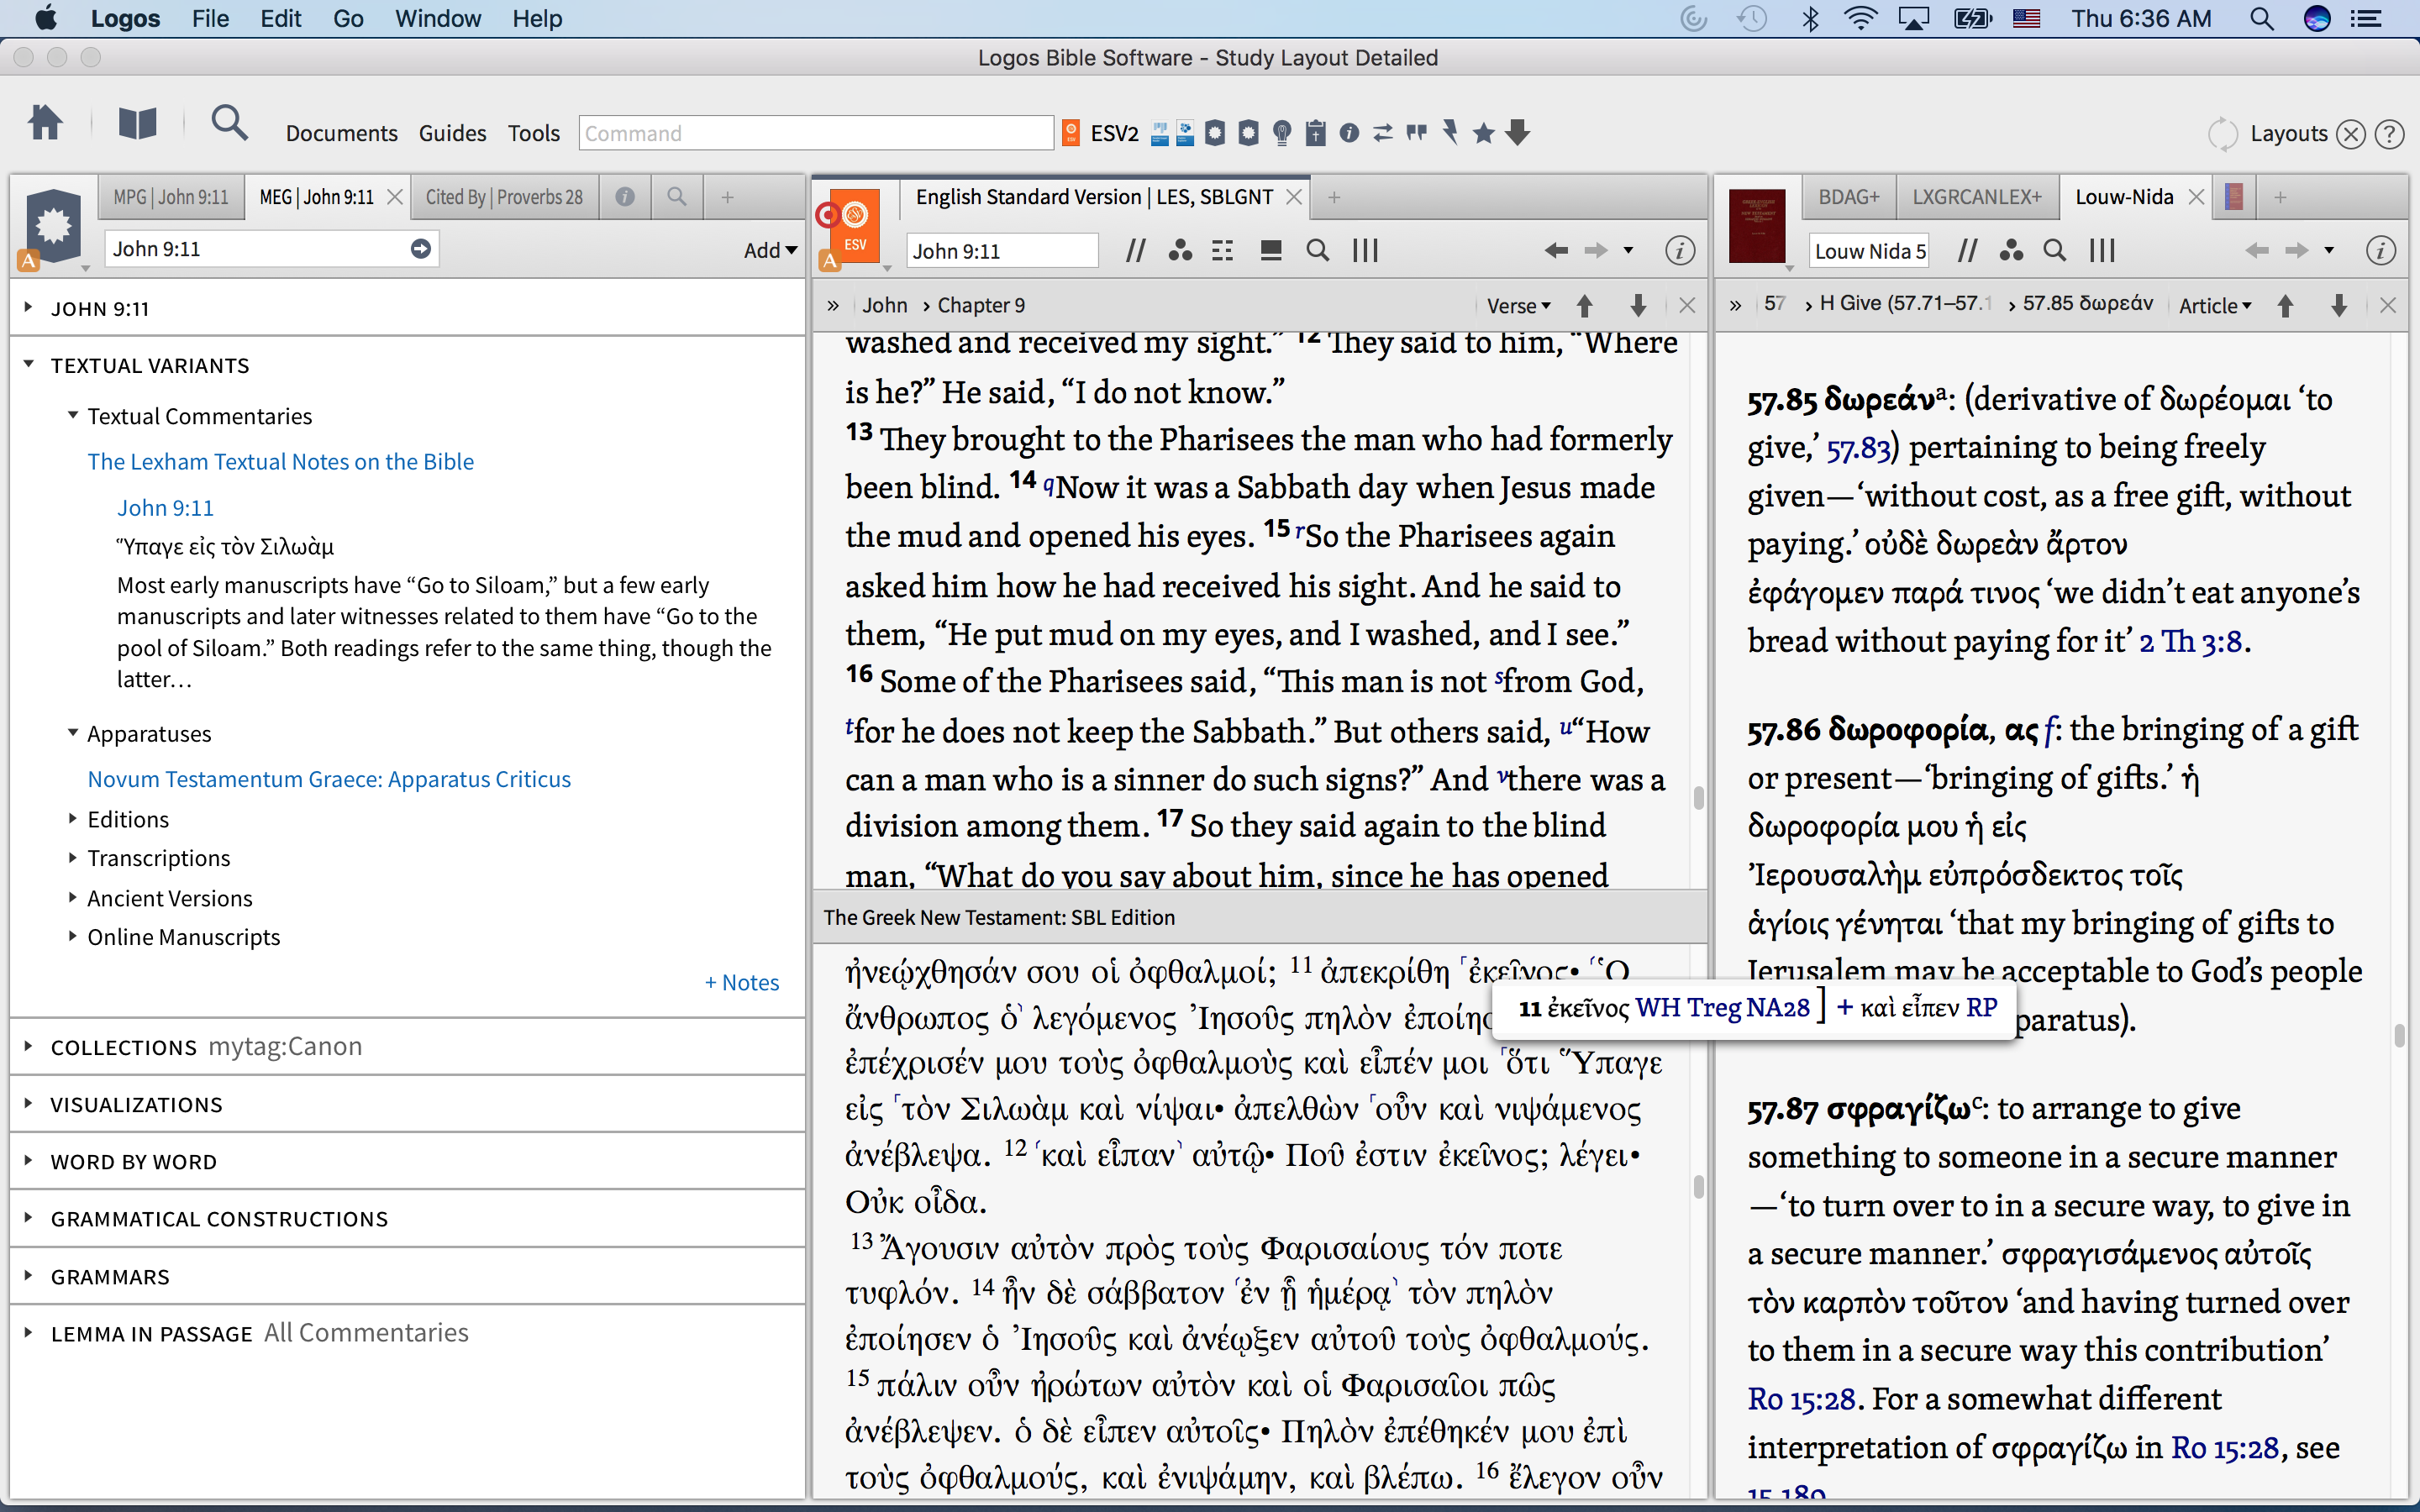Toggle reading view icon in ESV panel
2420x1512 pixels.
pos(1271,251)
